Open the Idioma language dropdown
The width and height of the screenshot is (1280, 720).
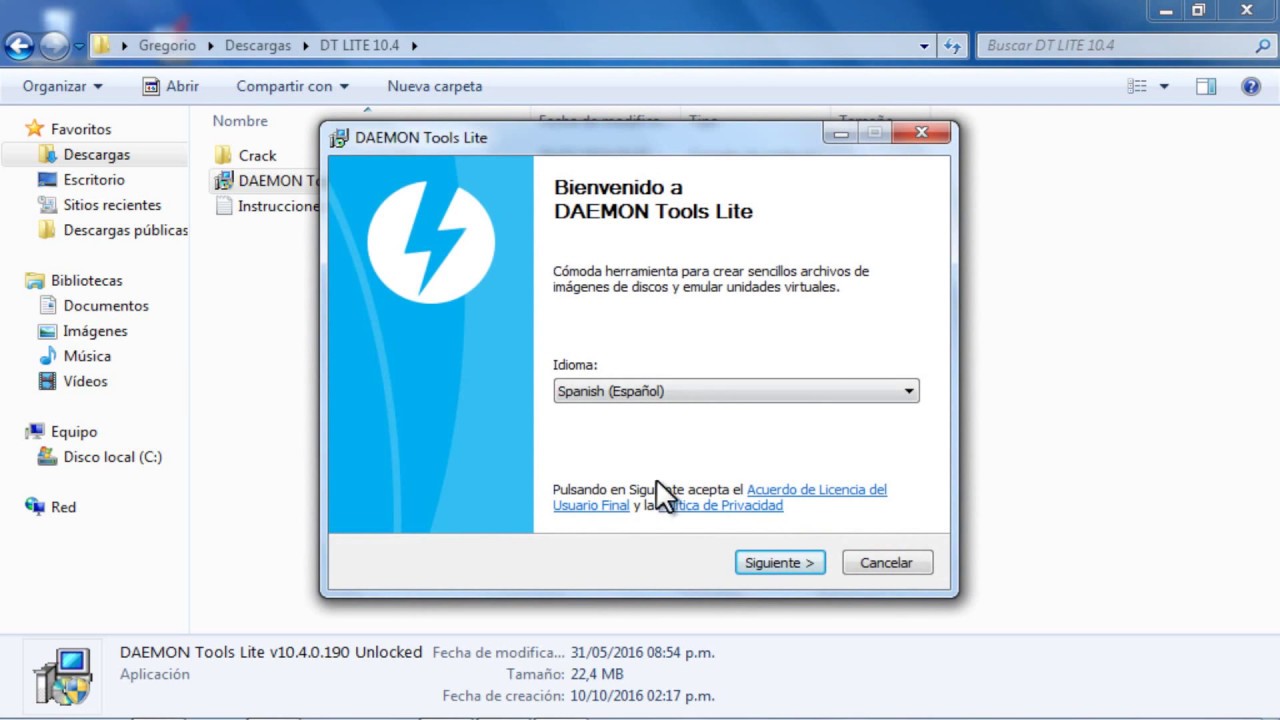pos(907,391)
